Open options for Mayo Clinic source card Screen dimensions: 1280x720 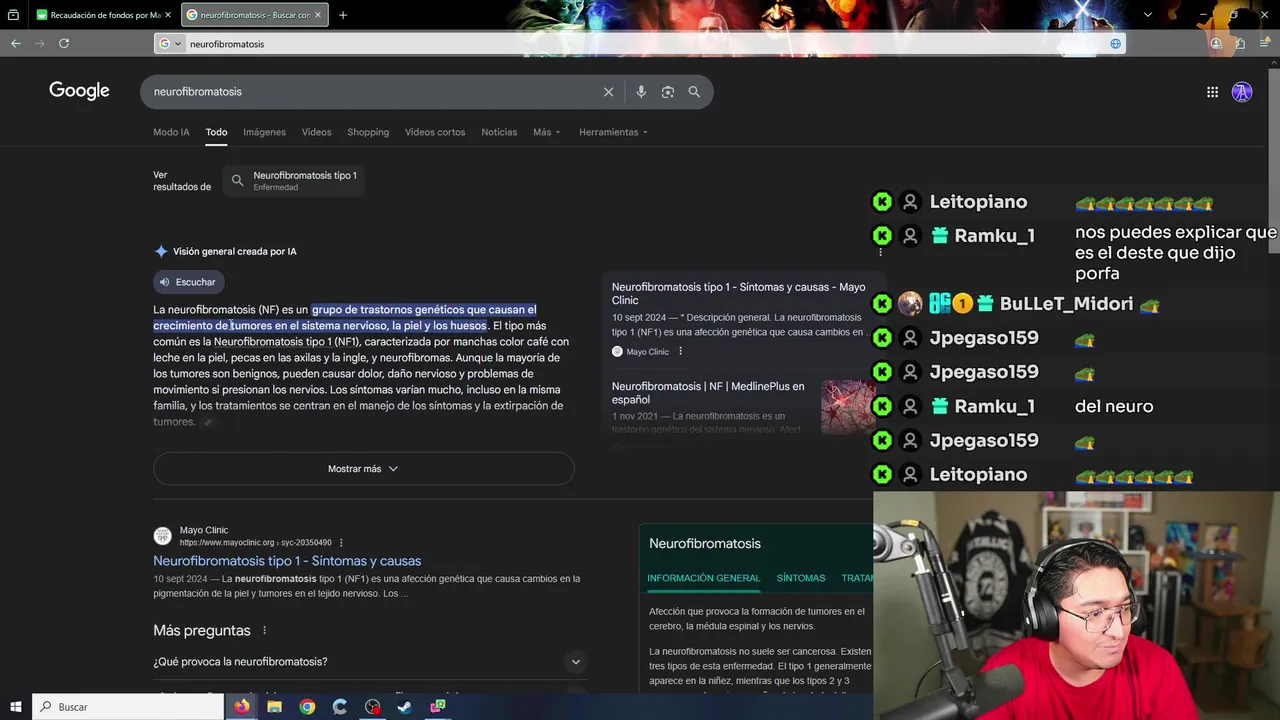680,351
